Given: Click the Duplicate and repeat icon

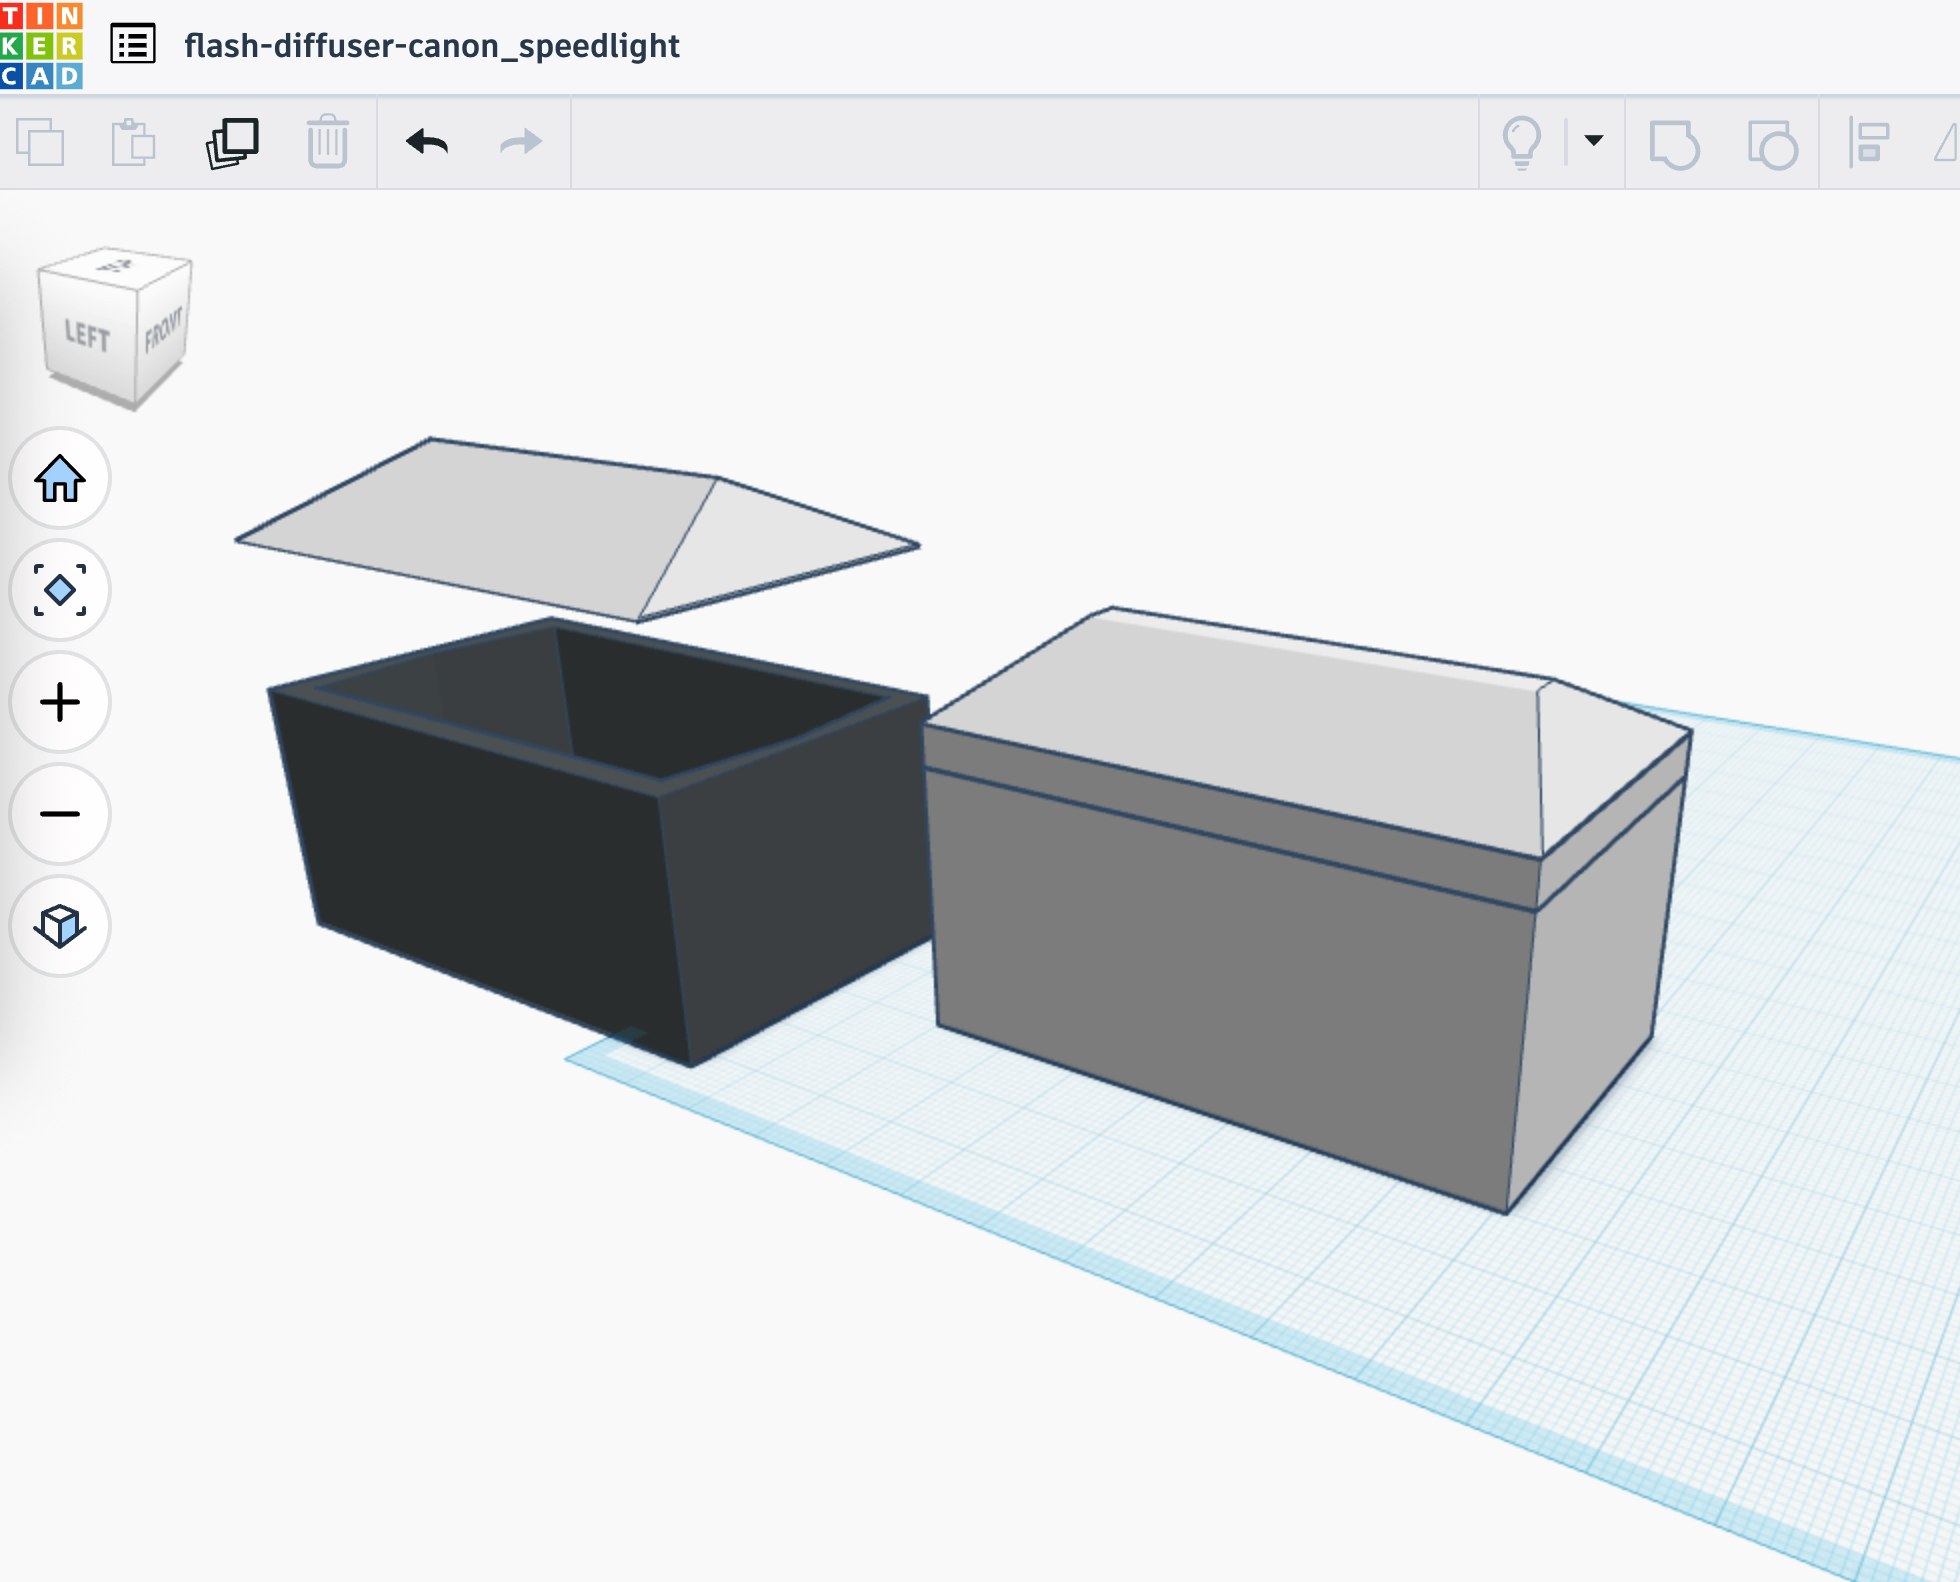Looking at the screenshot, I should point(232,142).
